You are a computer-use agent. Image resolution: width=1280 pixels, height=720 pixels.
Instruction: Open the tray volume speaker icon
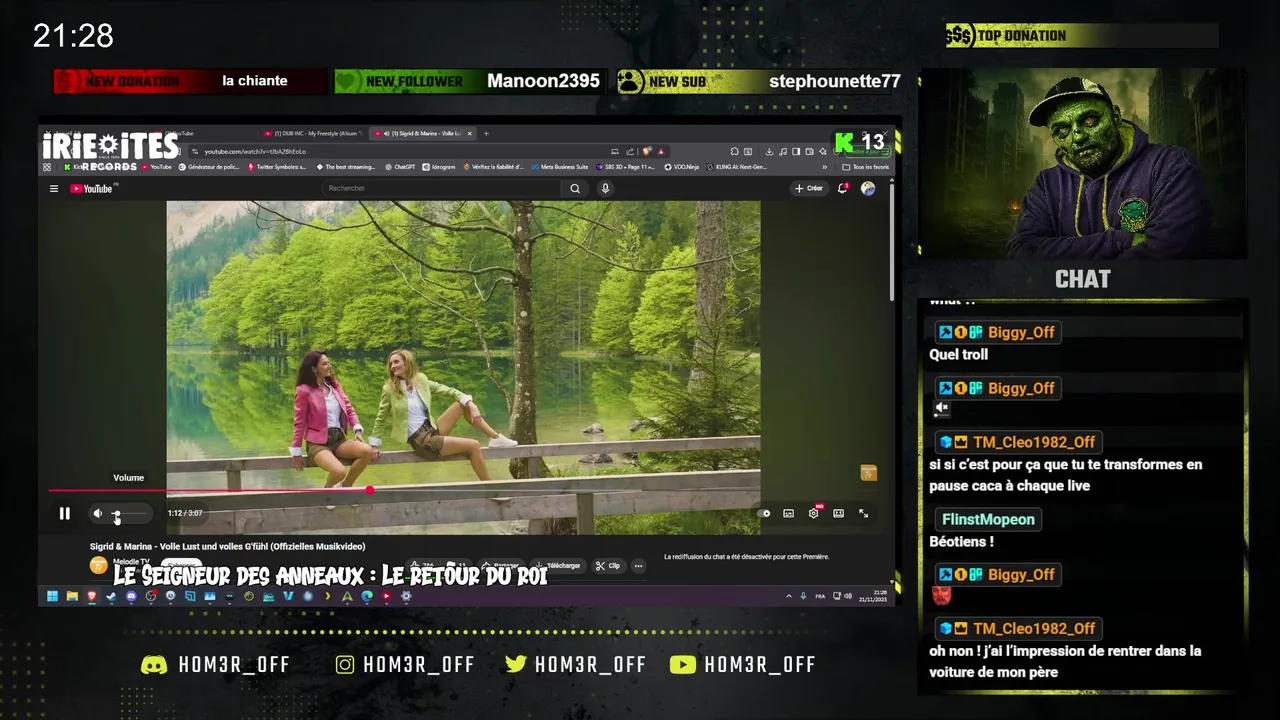pyautogui.click(x=848, y=596)
